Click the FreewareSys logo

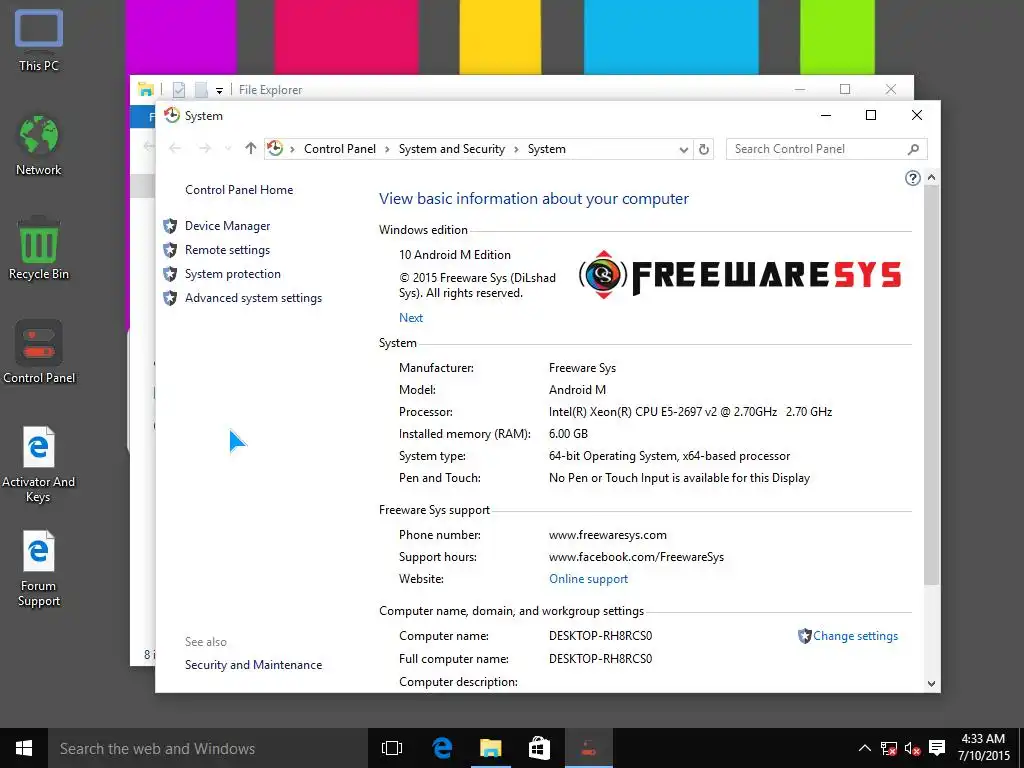(740, 274)
